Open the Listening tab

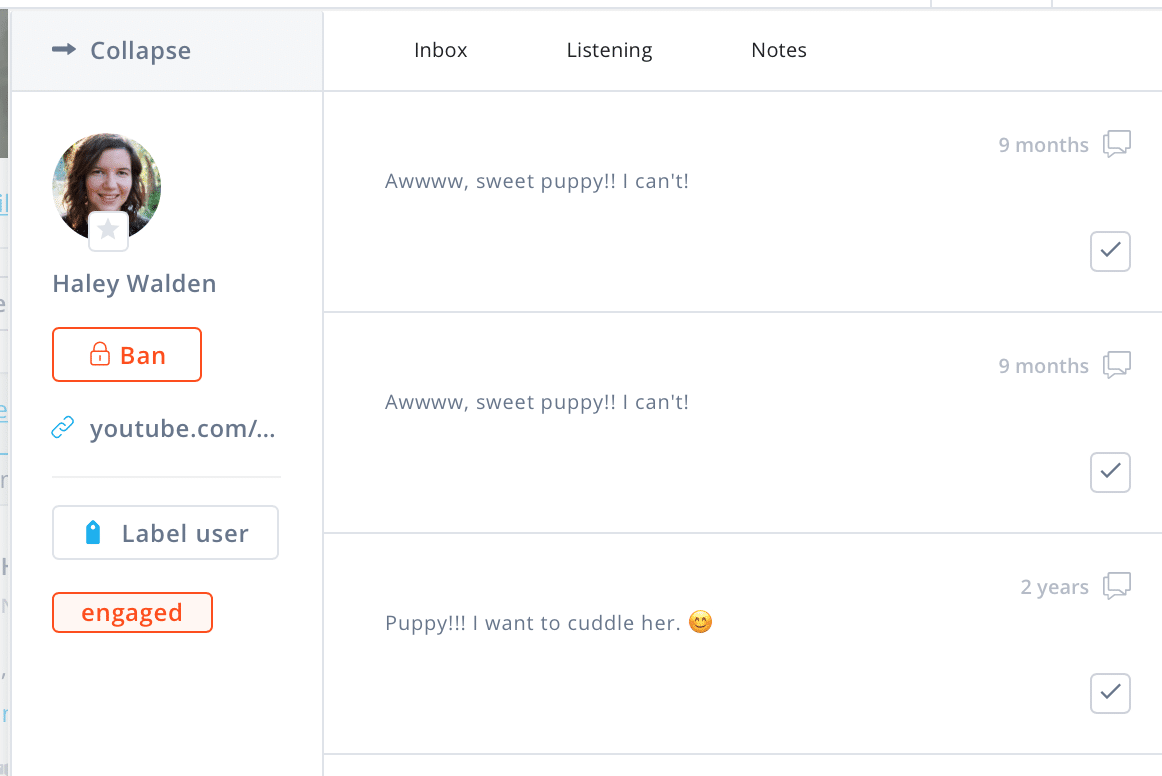pos(609,50)
